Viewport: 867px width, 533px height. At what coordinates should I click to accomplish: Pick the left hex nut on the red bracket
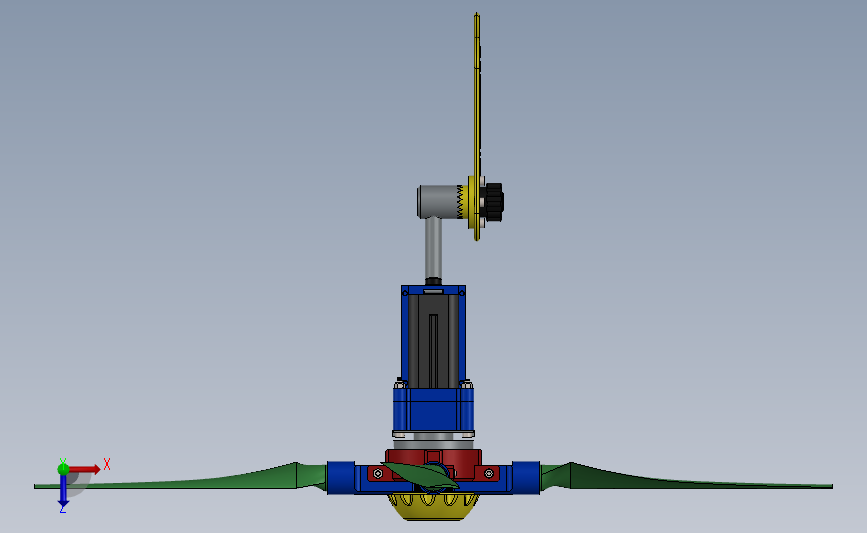click(x=378, y=474)
